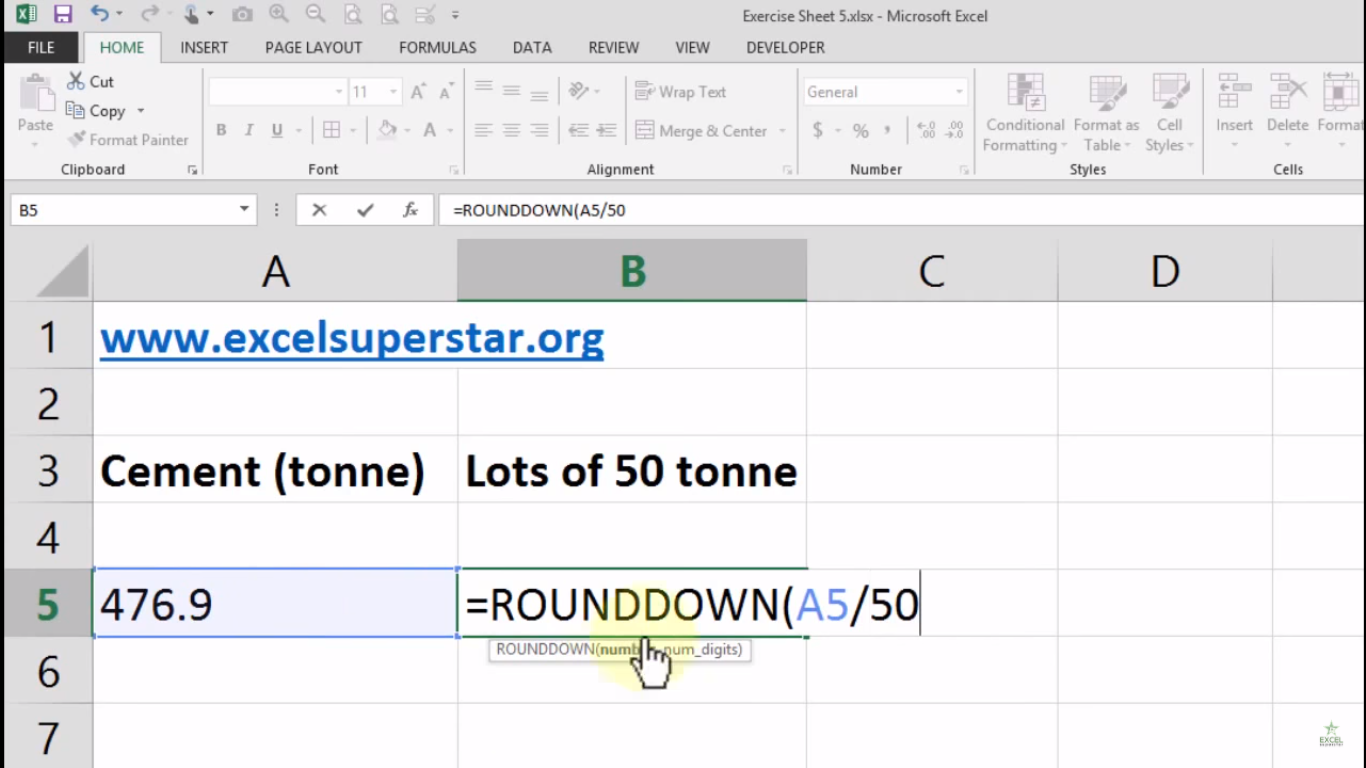Viewport: 1366px width, 768px height.
Task: Open the font name dropdown
Action: point(339,92)
